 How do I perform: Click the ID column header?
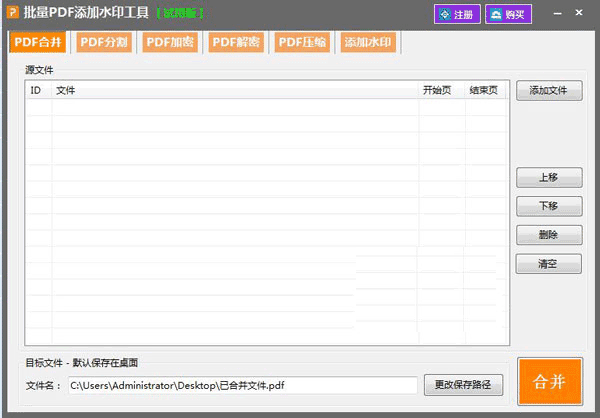pyautogui.click(x=39, y=91)
